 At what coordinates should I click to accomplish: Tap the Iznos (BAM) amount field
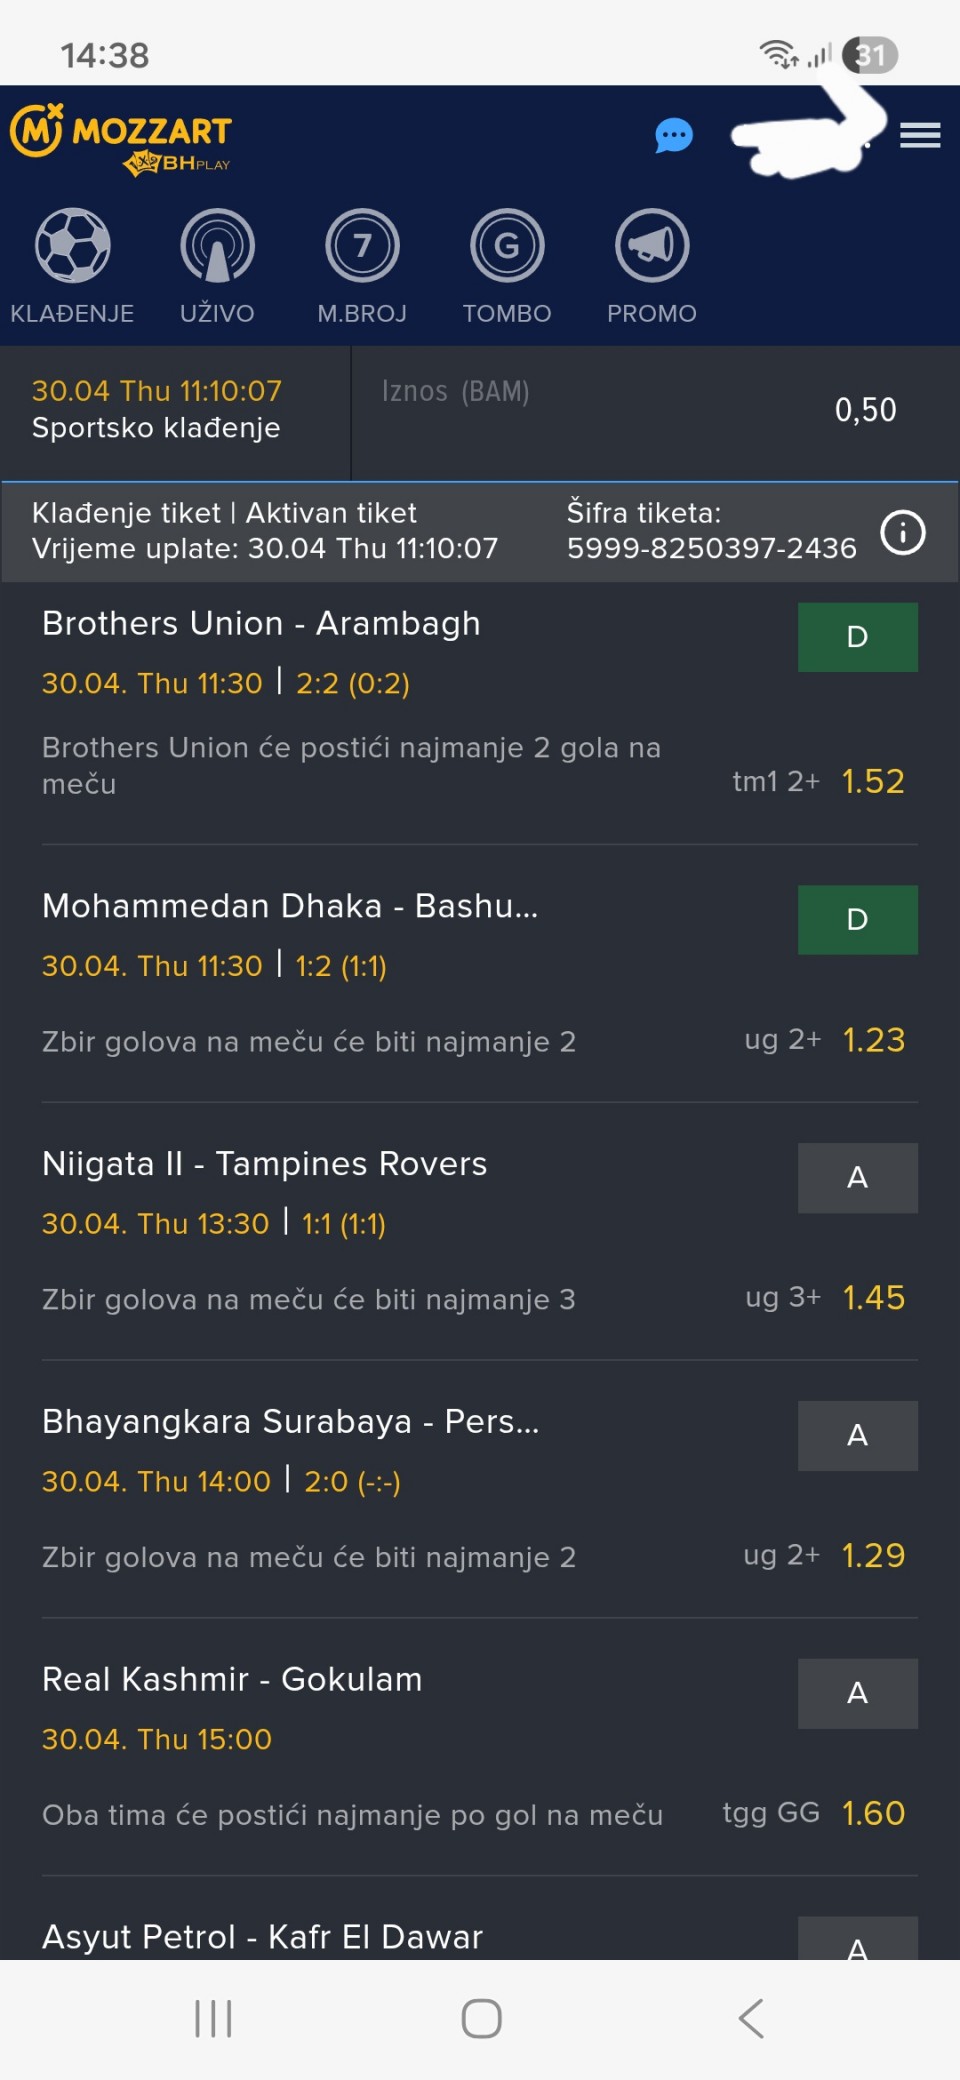pos(655,410)
